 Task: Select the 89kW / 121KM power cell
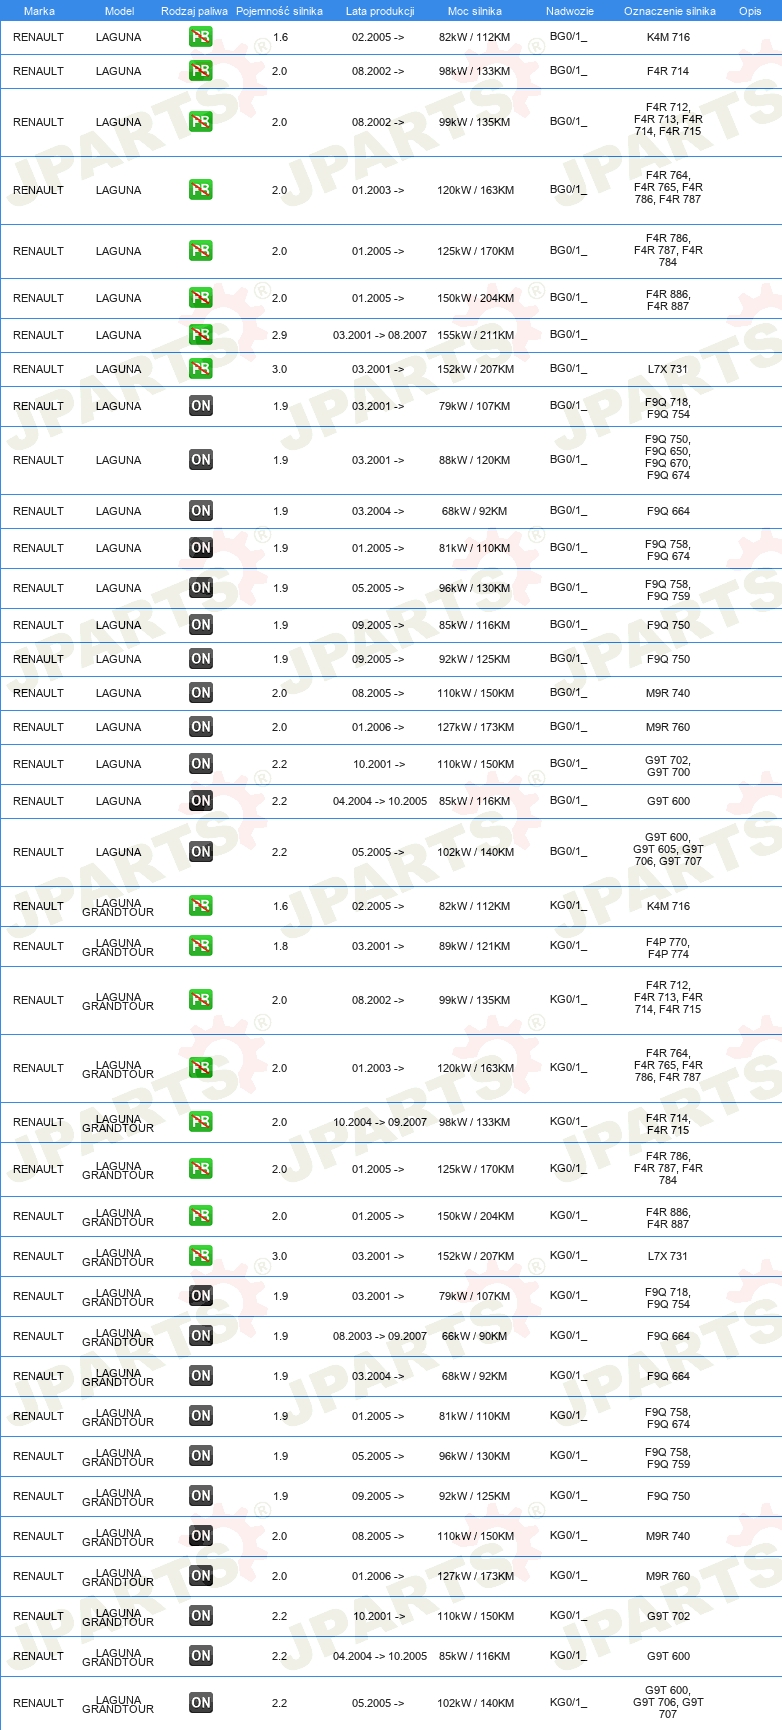click(475, 946)
